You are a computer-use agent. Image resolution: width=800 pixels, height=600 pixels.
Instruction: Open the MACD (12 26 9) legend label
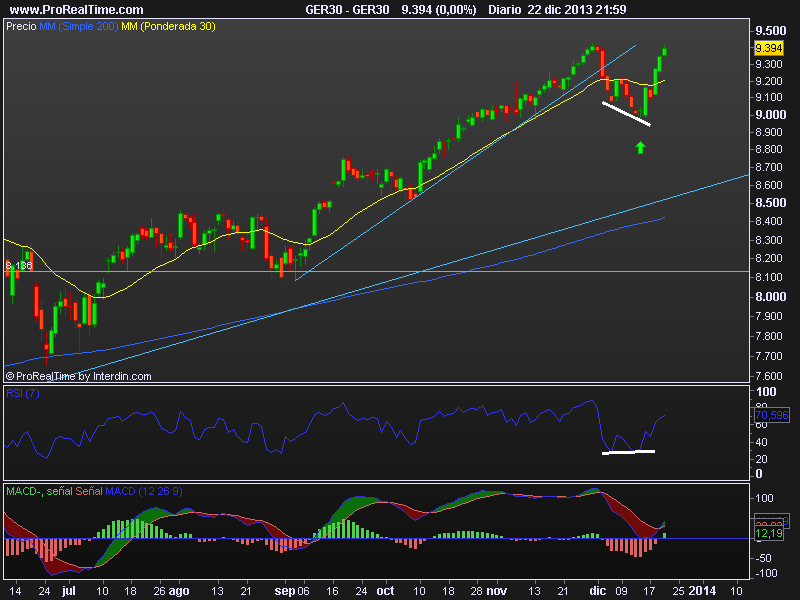(144, 491)
